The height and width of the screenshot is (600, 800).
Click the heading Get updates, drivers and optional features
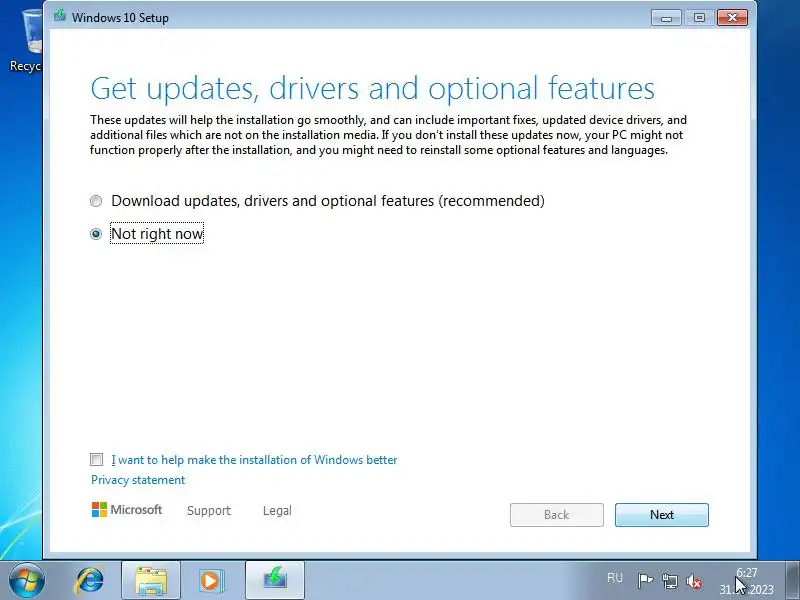tap(372, 88)
